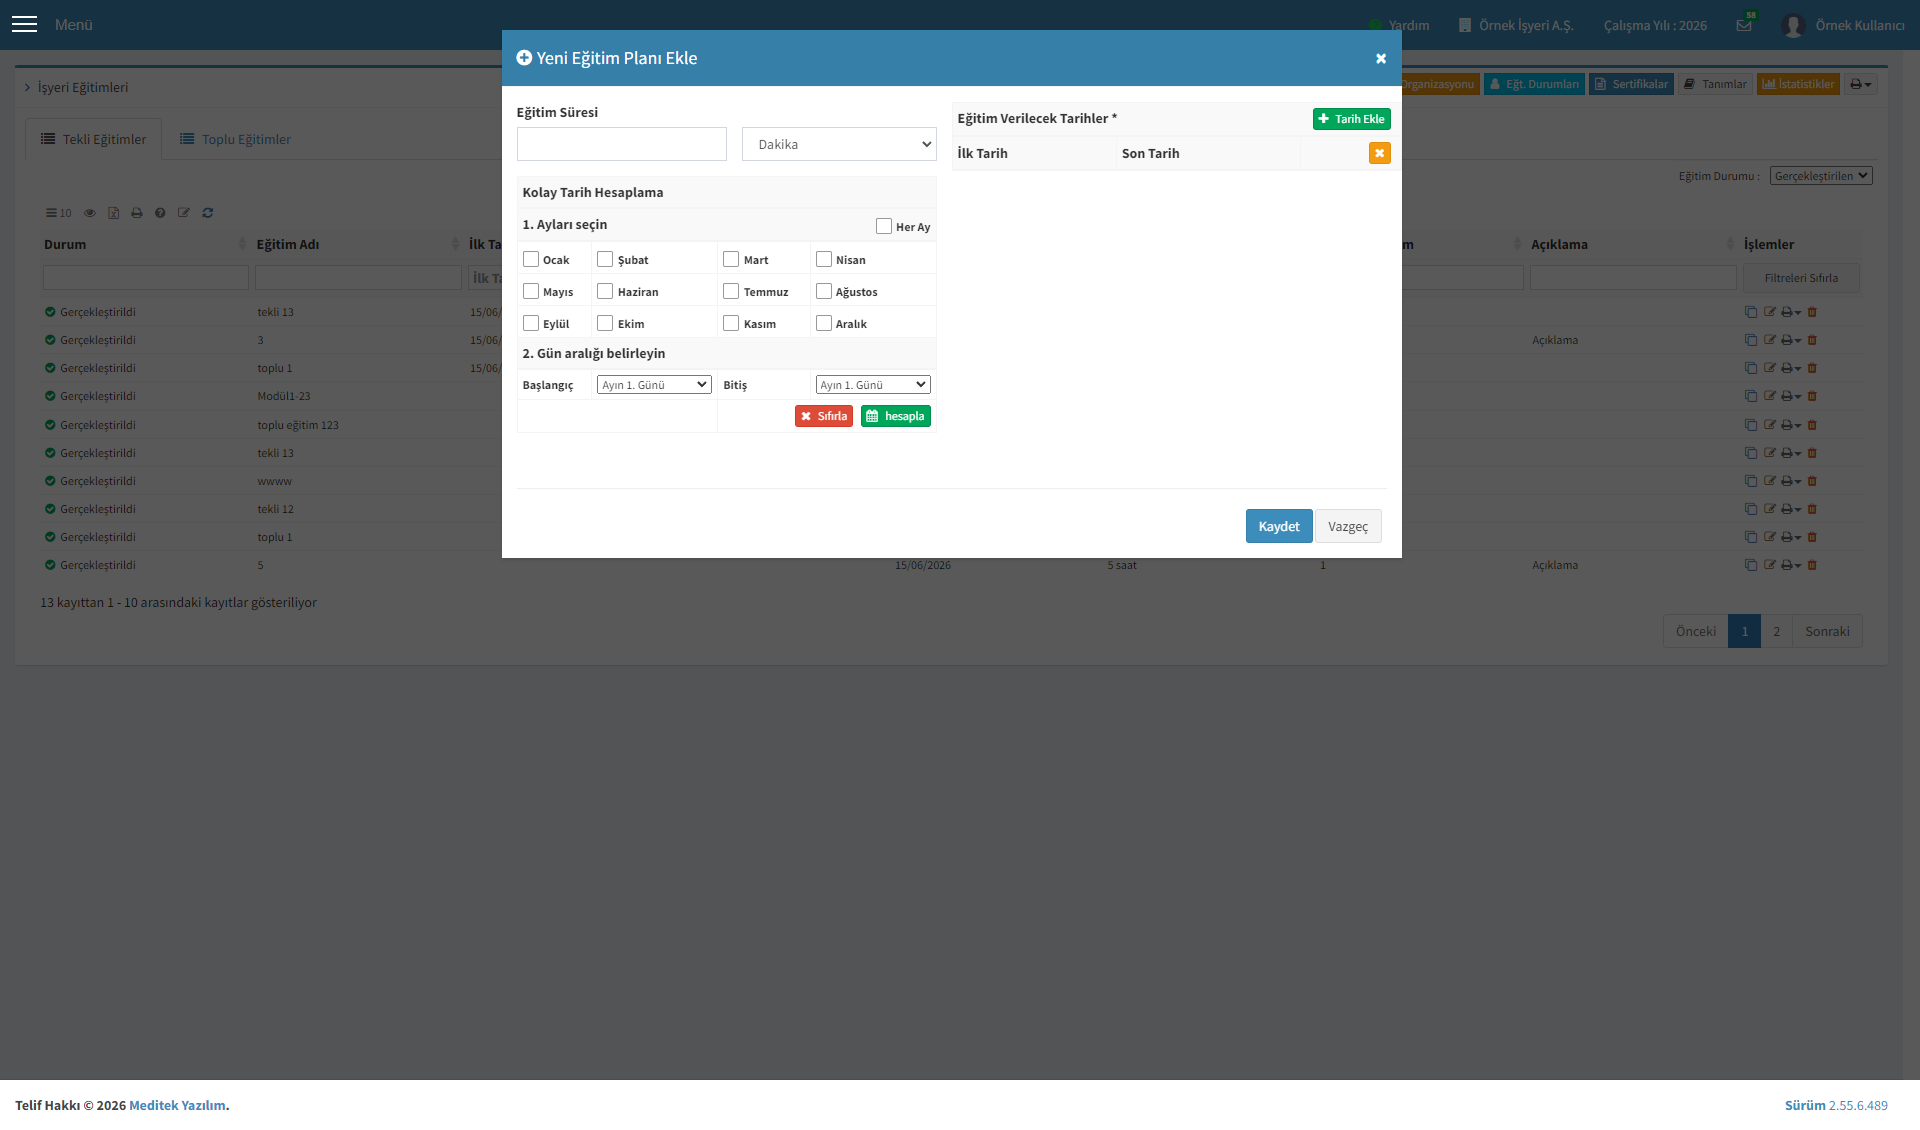Open the hamburger Menü icon
The height and width of the screenshot is (1130, 1920).
(x=24, y=24)
